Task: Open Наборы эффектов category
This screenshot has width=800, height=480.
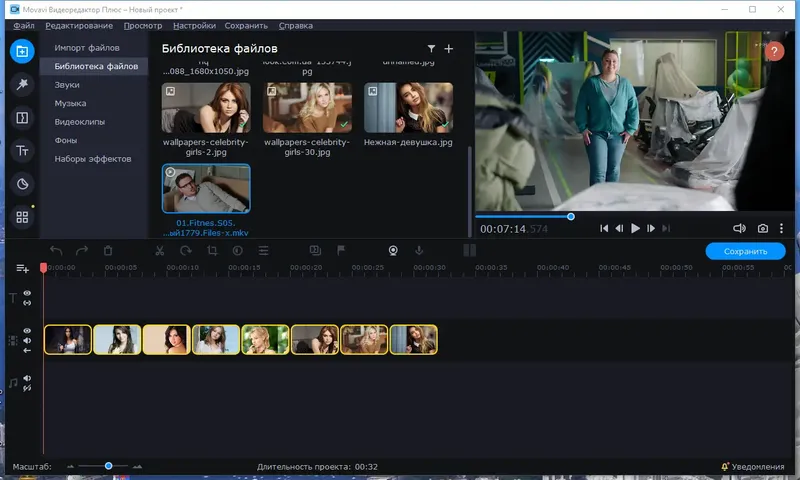Action: [93, 159]
